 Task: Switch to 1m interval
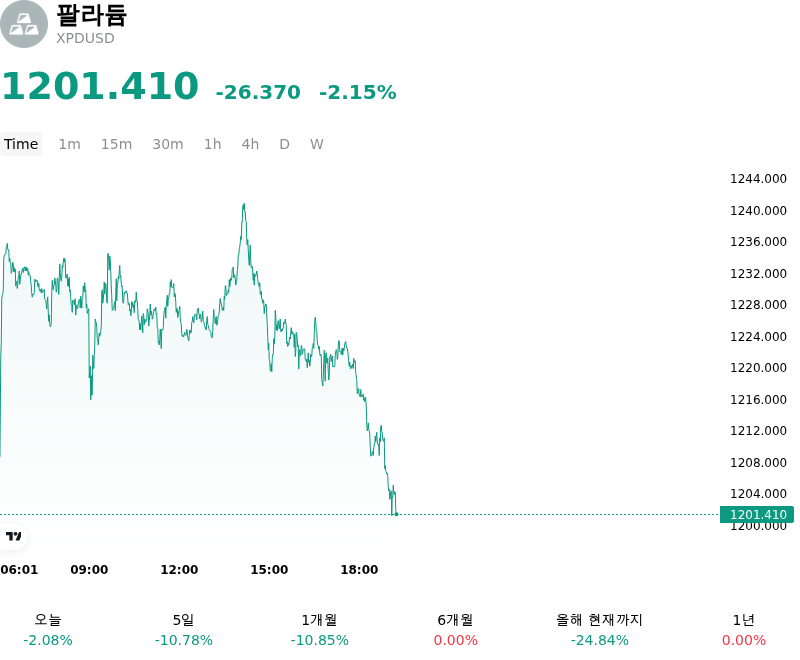point(69,144)
